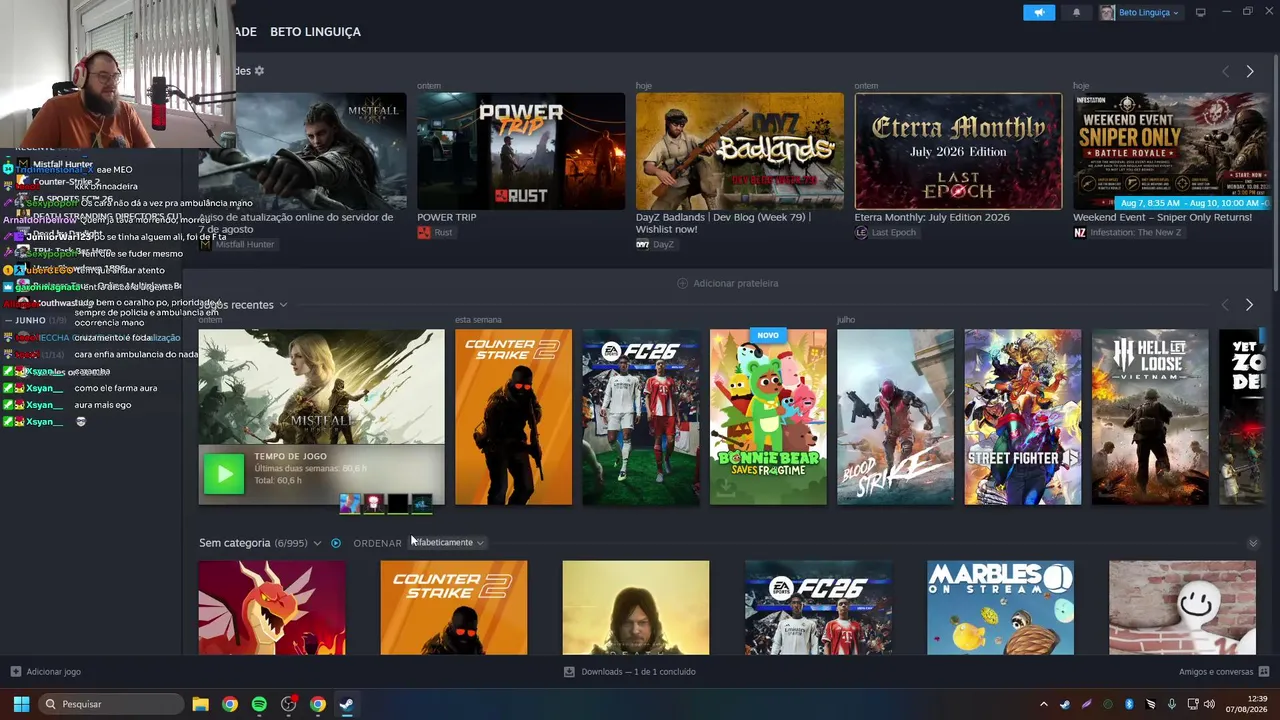Open the Mistfall Hunter recent game art
1280x720 pixels.
coord(321,387)
